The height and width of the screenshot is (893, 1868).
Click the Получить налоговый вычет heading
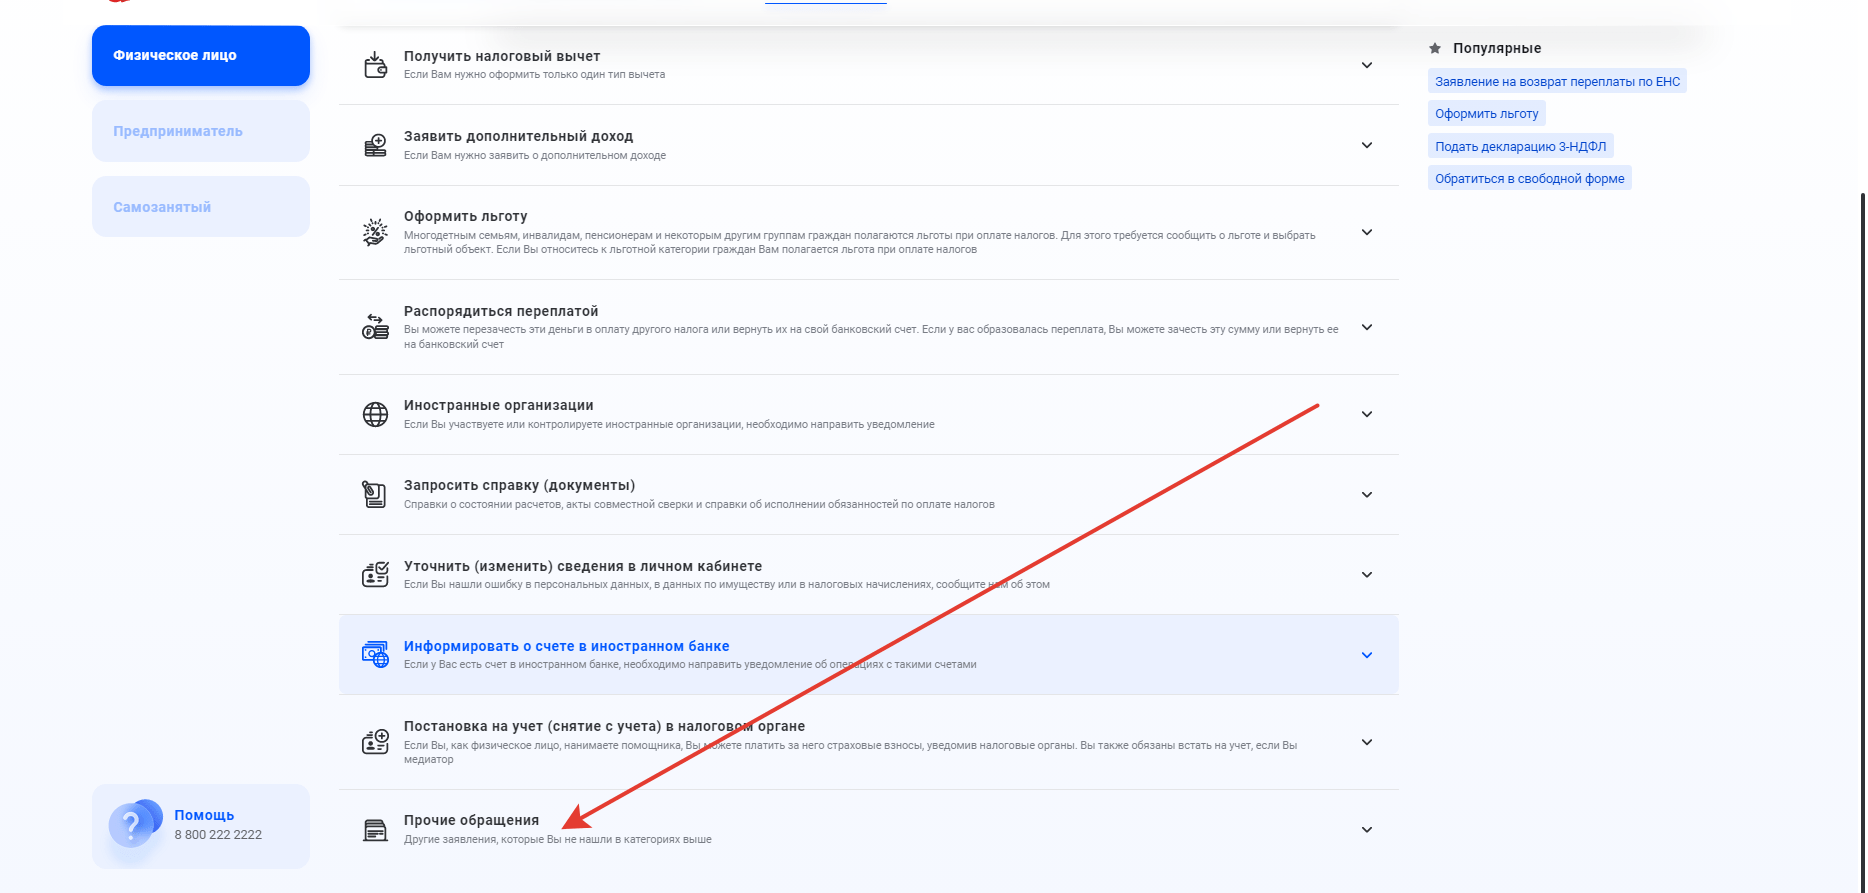click(x=502, y=56)
